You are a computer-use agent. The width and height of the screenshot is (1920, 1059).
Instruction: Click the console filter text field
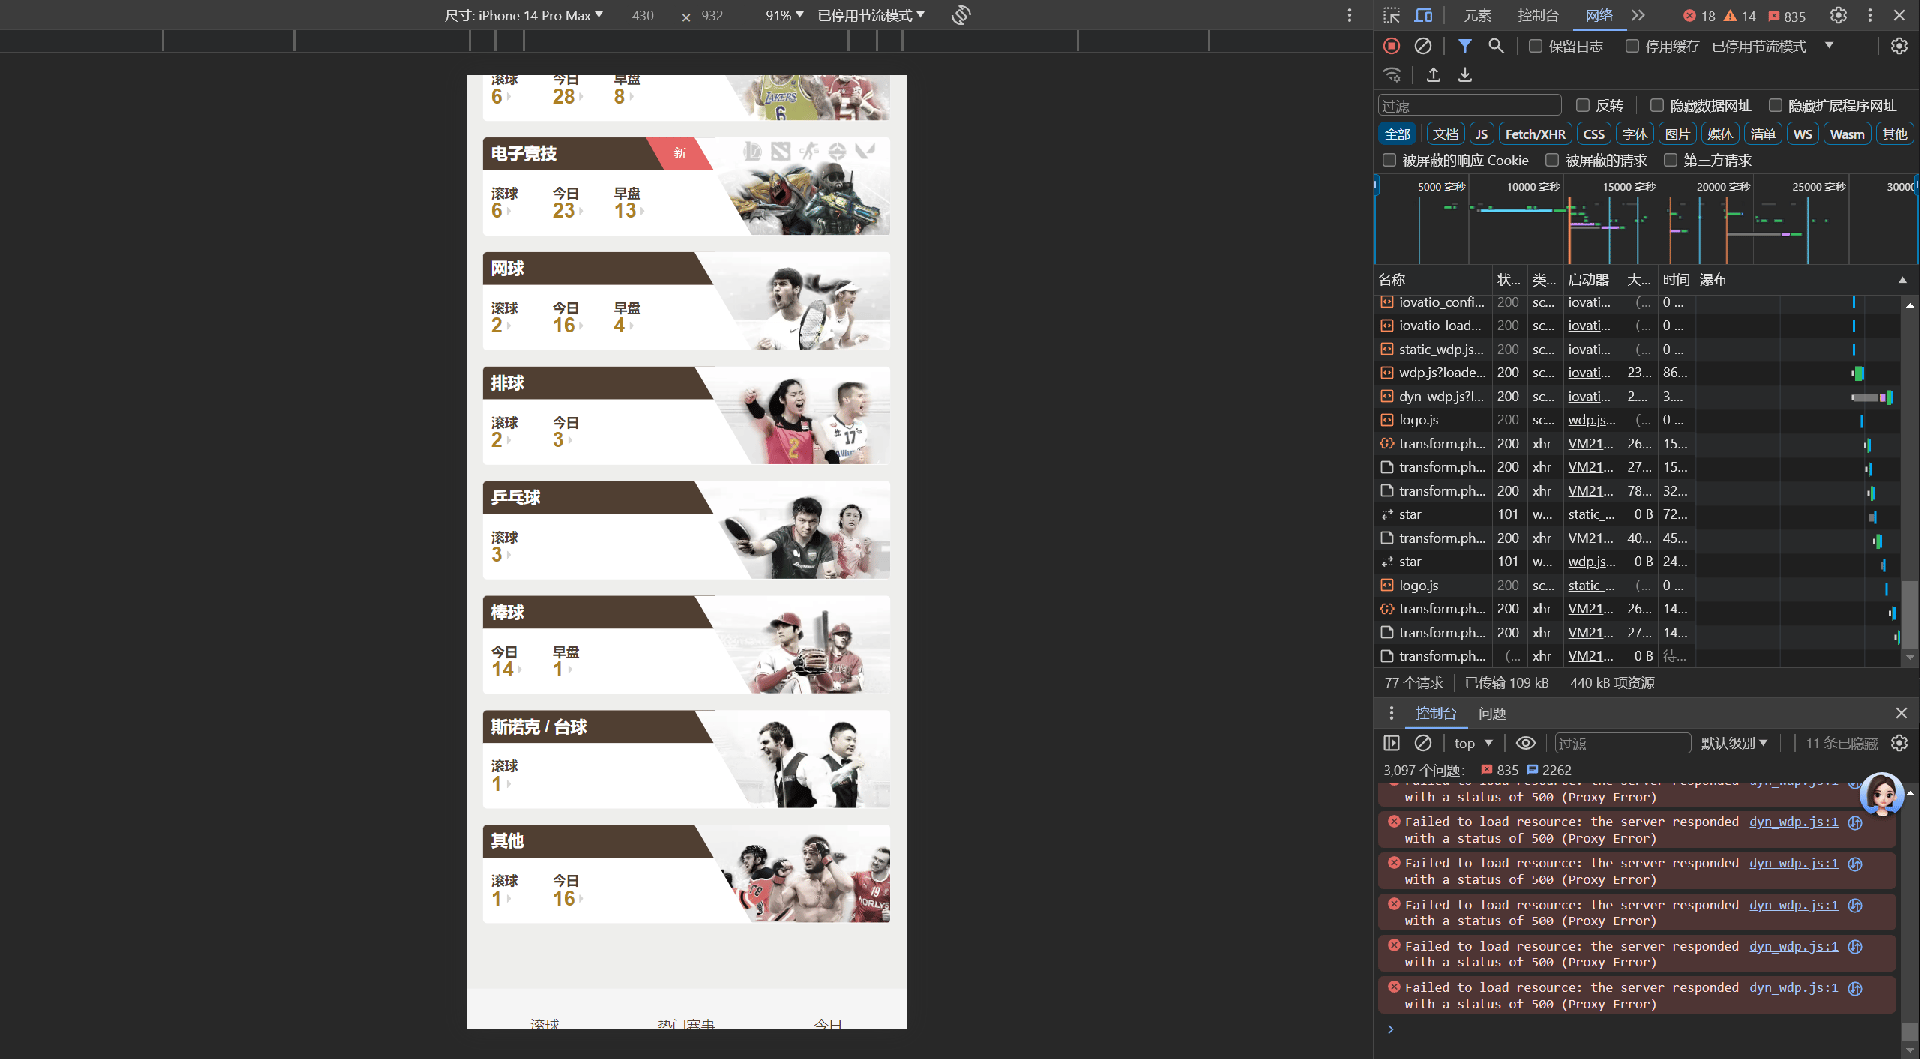1622,743
